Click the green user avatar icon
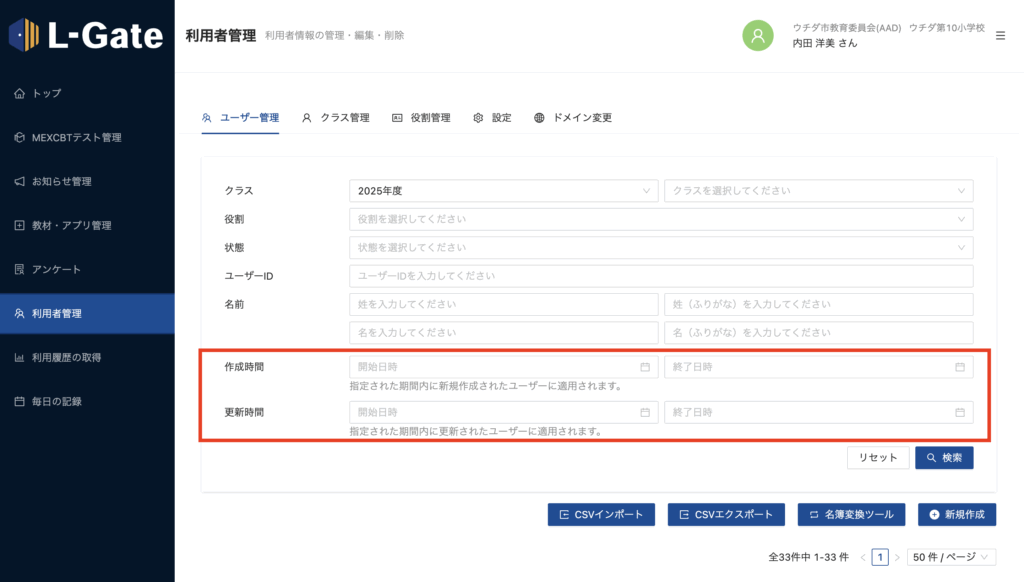1024x582 pixels. (758, 36)
